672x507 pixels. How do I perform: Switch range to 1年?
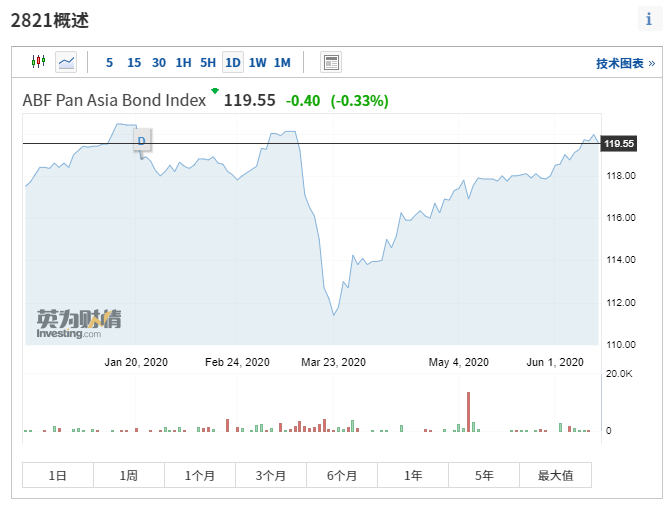click(413, 475)
